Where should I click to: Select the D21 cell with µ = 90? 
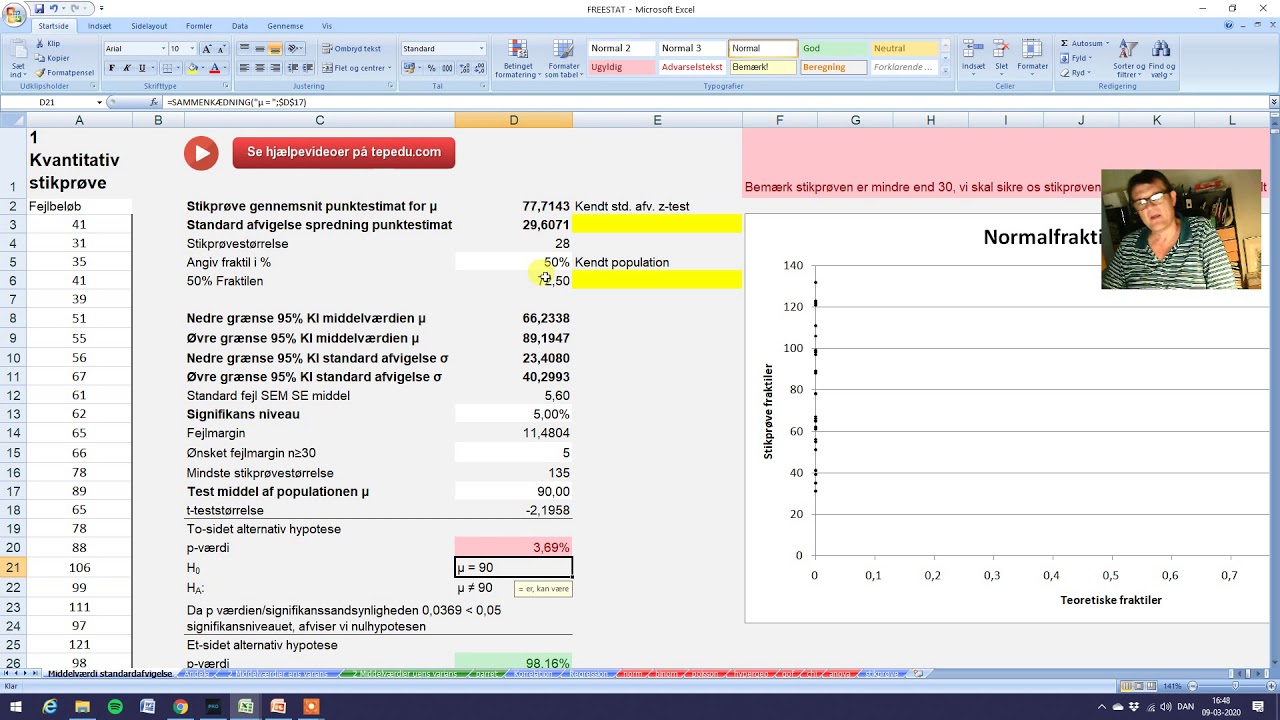point(513,568)
